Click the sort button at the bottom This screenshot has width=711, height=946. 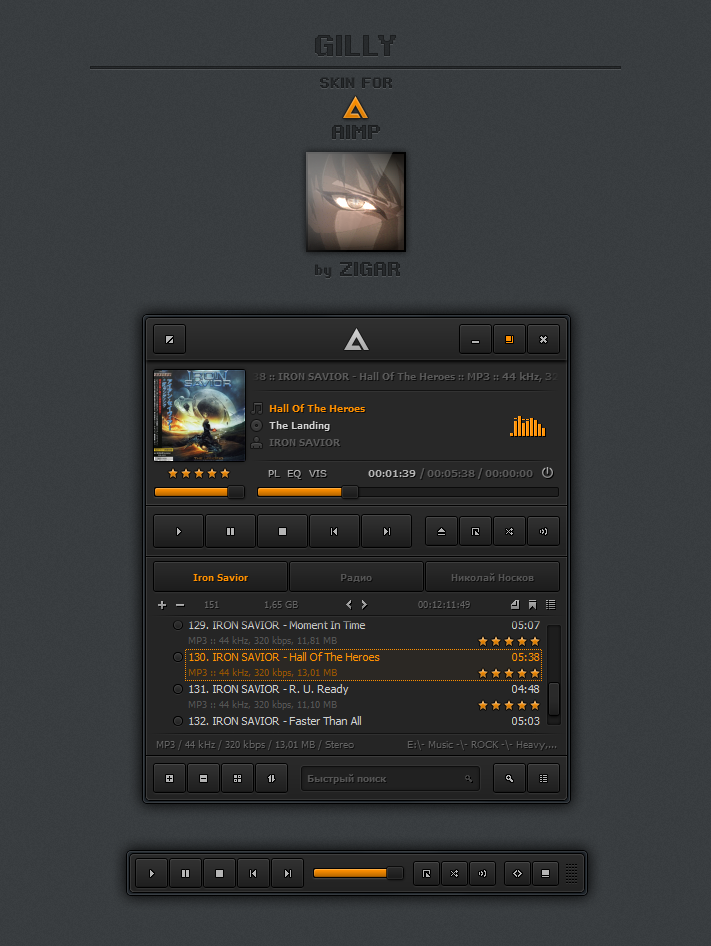272,778
